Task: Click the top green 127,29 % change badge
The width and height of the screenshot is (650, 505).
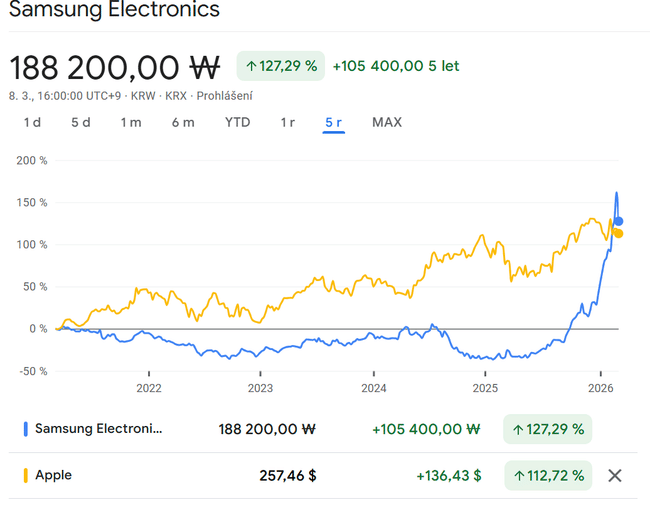Action: click(x=281, y=66)
